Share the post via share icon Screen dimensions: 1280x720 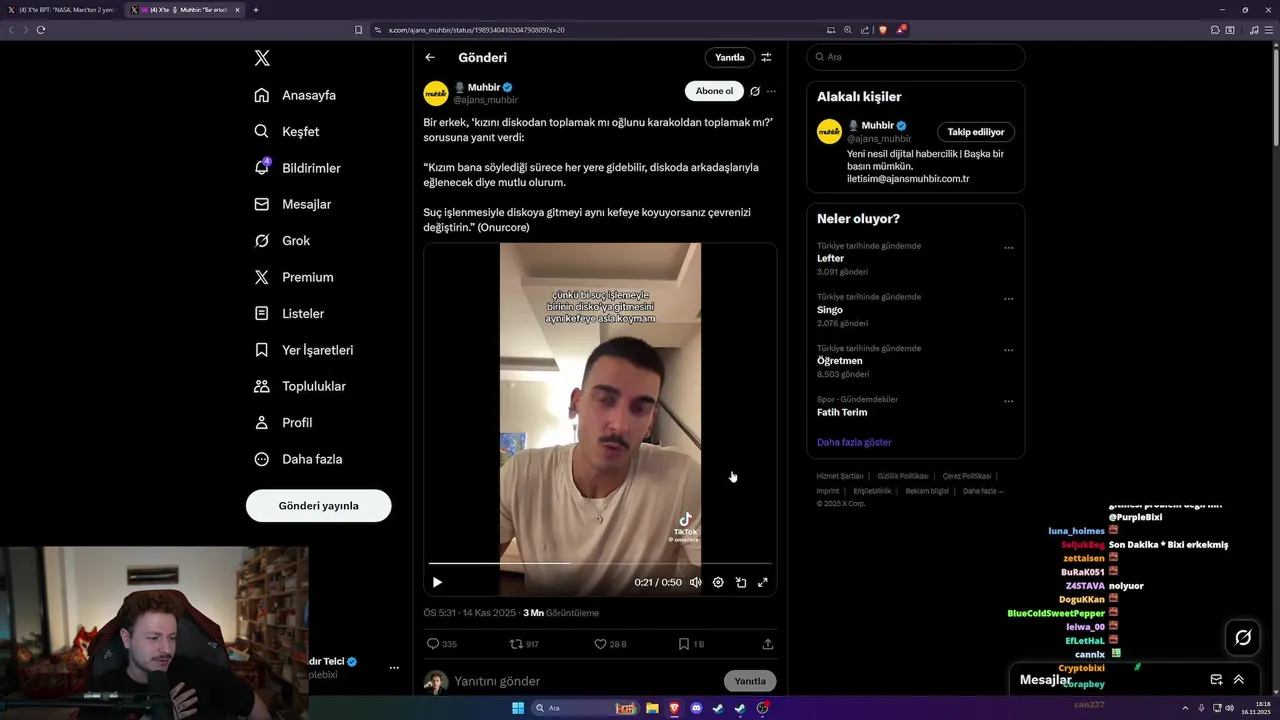[x=768, y=644]
